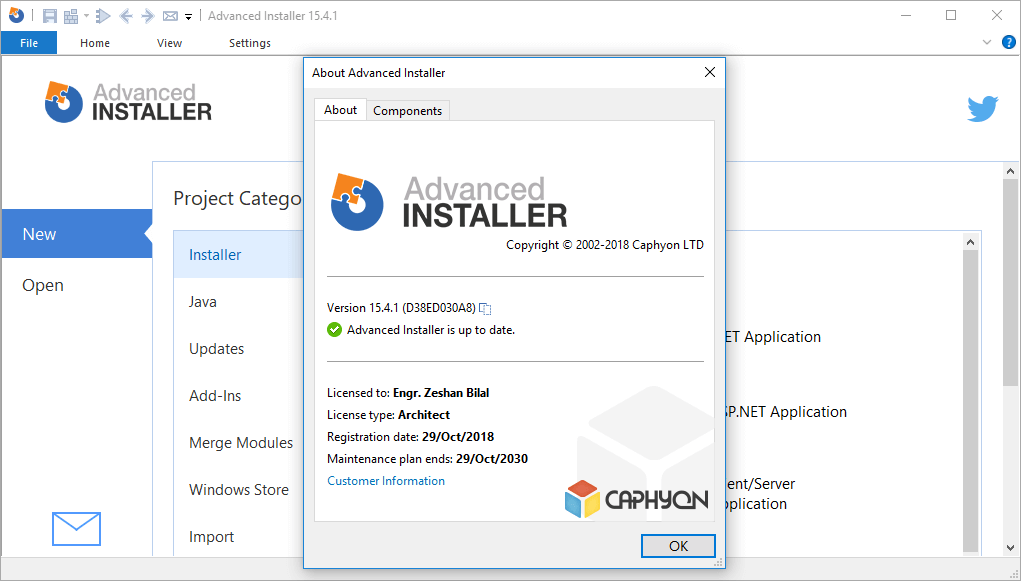Click the Caphyon logo in the About dialog
The height and width of the screenshot is (581, 1021).
click(636, 500)
